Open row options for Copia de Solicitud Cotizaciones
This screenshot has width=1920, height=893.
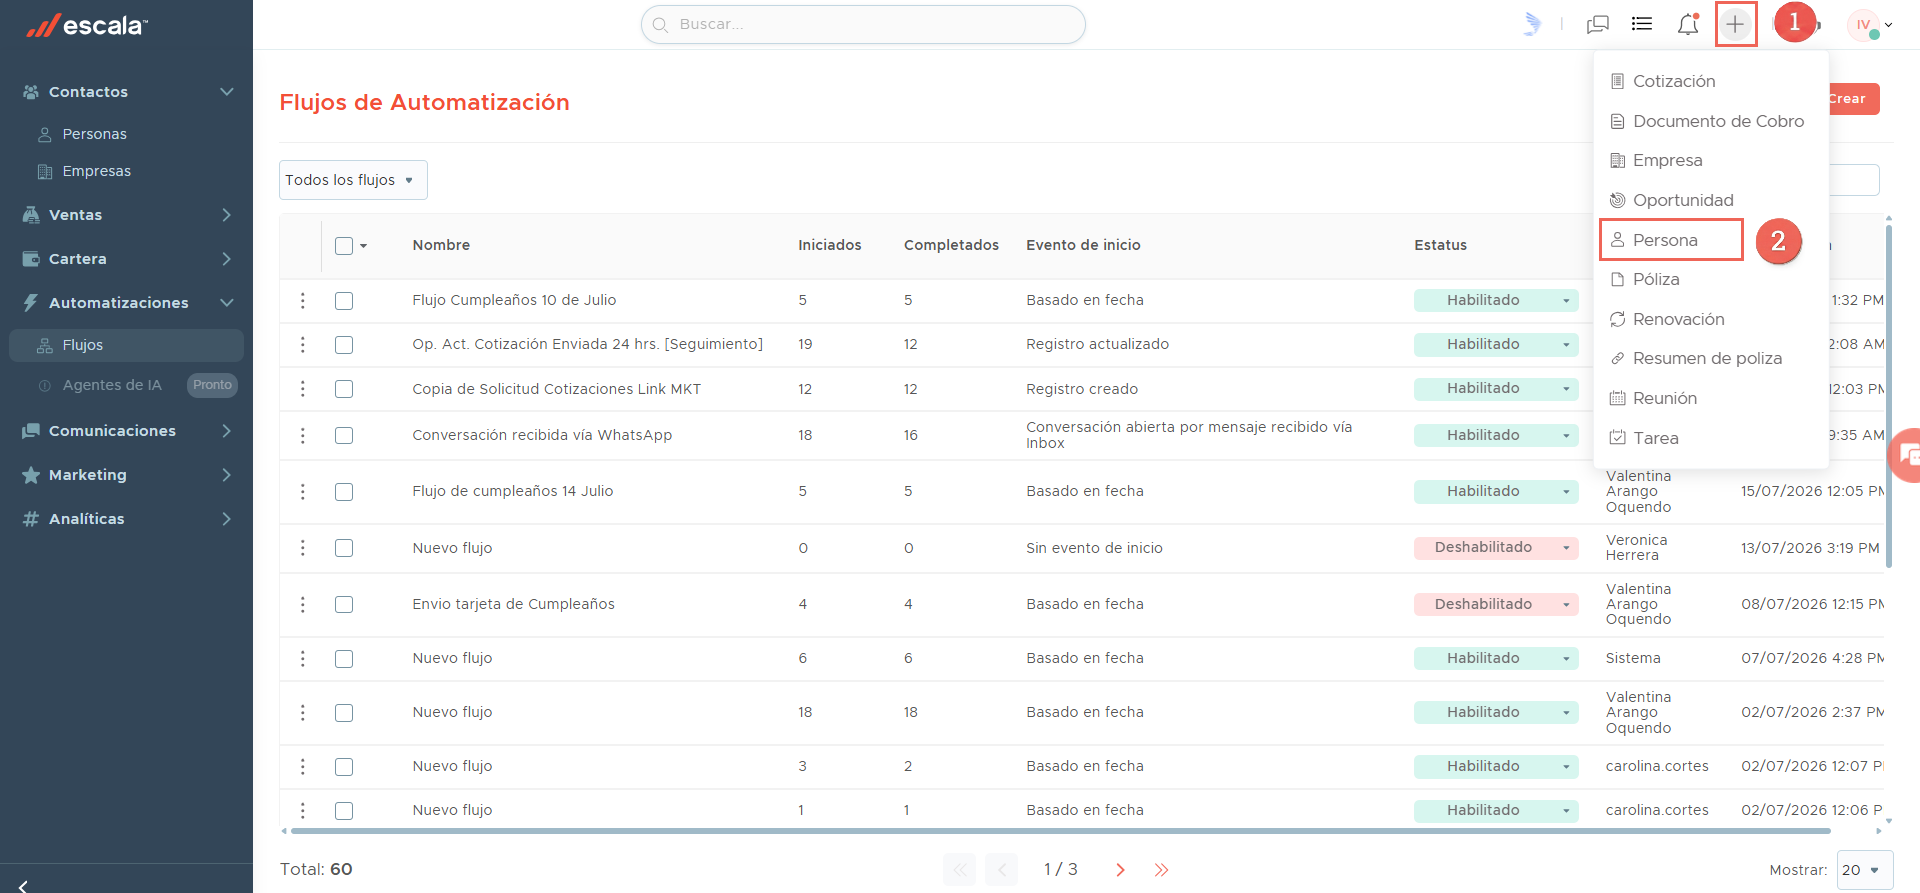coord(303,389)
